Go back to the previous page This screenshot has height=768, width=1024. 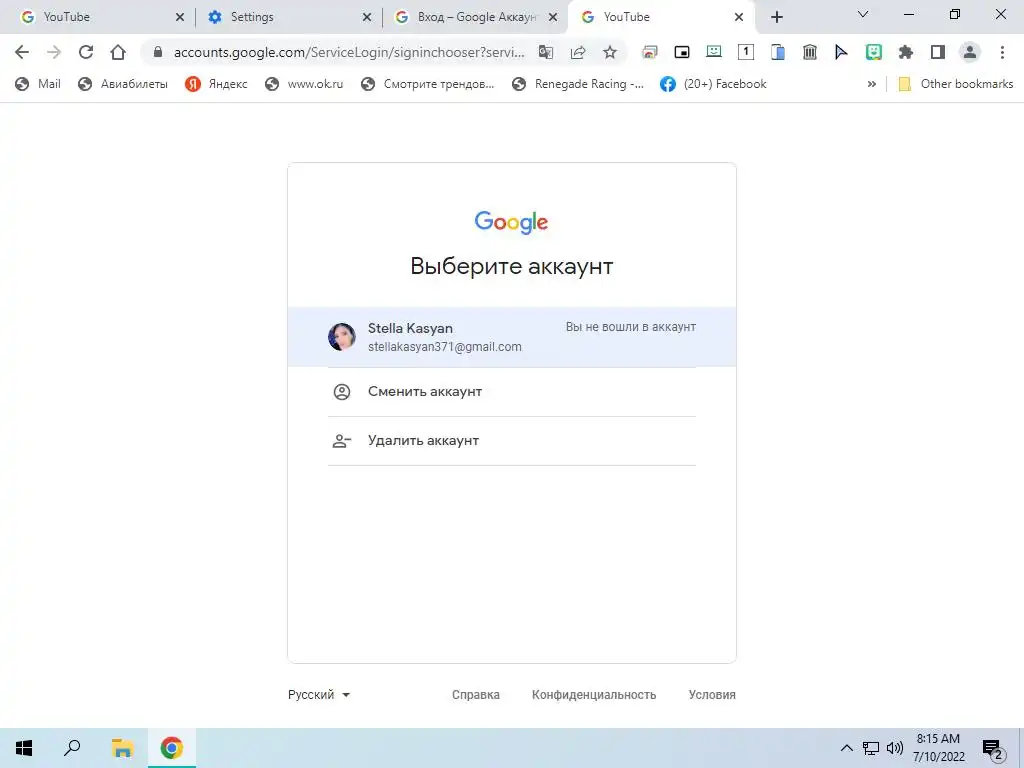pyautogui.click(x=22, y=52)
